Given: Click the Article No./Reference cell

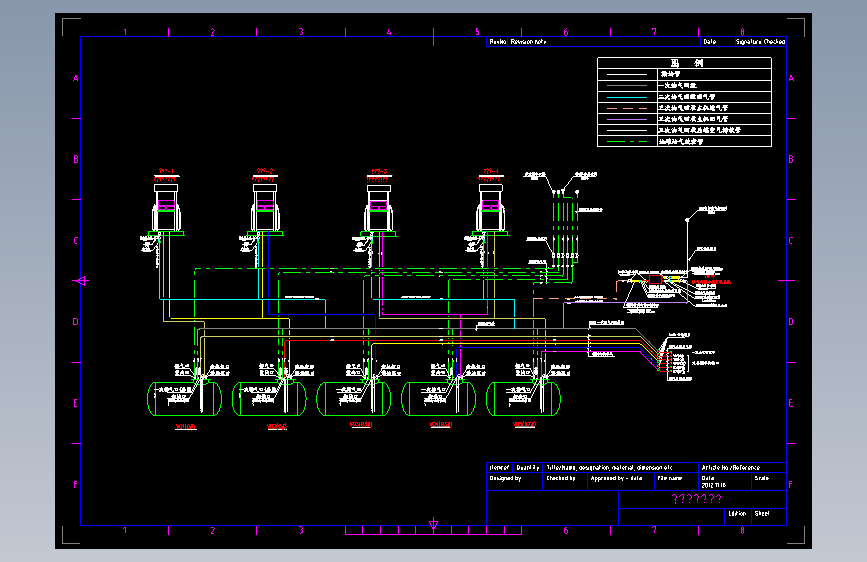Looking at the screenshot, I should [x=742, y=468].
